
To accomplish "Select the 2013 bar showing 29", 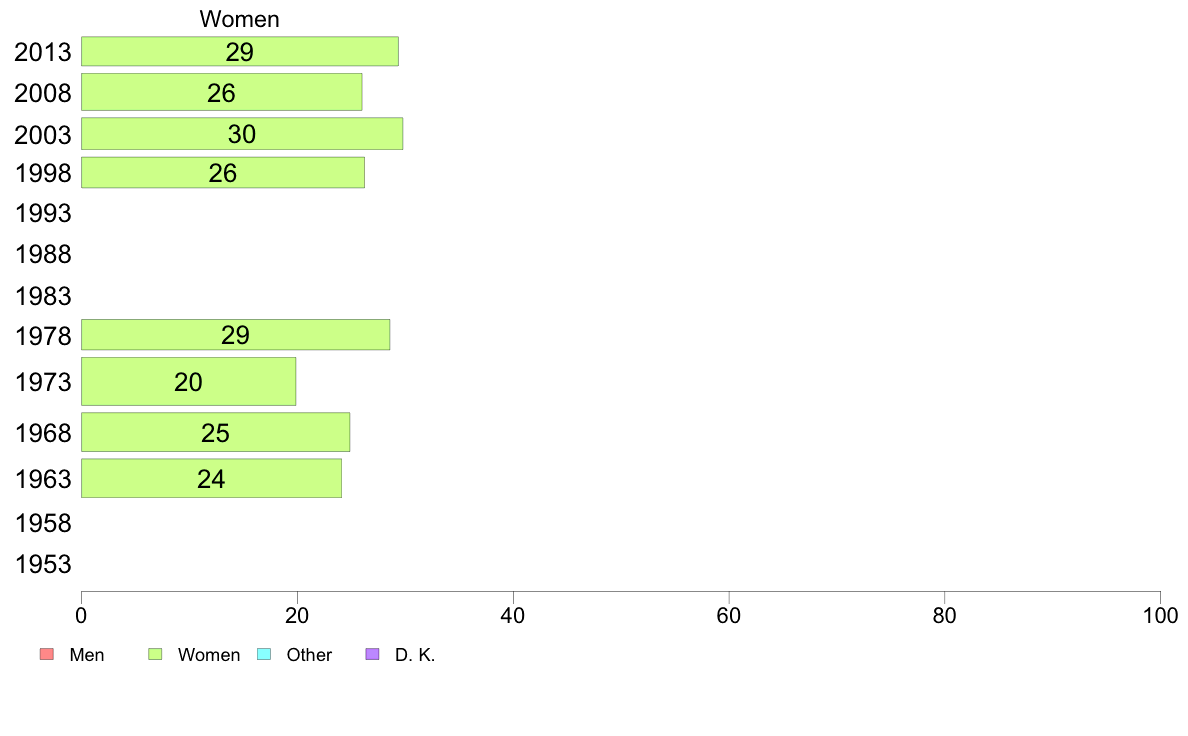I will [239, 52].
